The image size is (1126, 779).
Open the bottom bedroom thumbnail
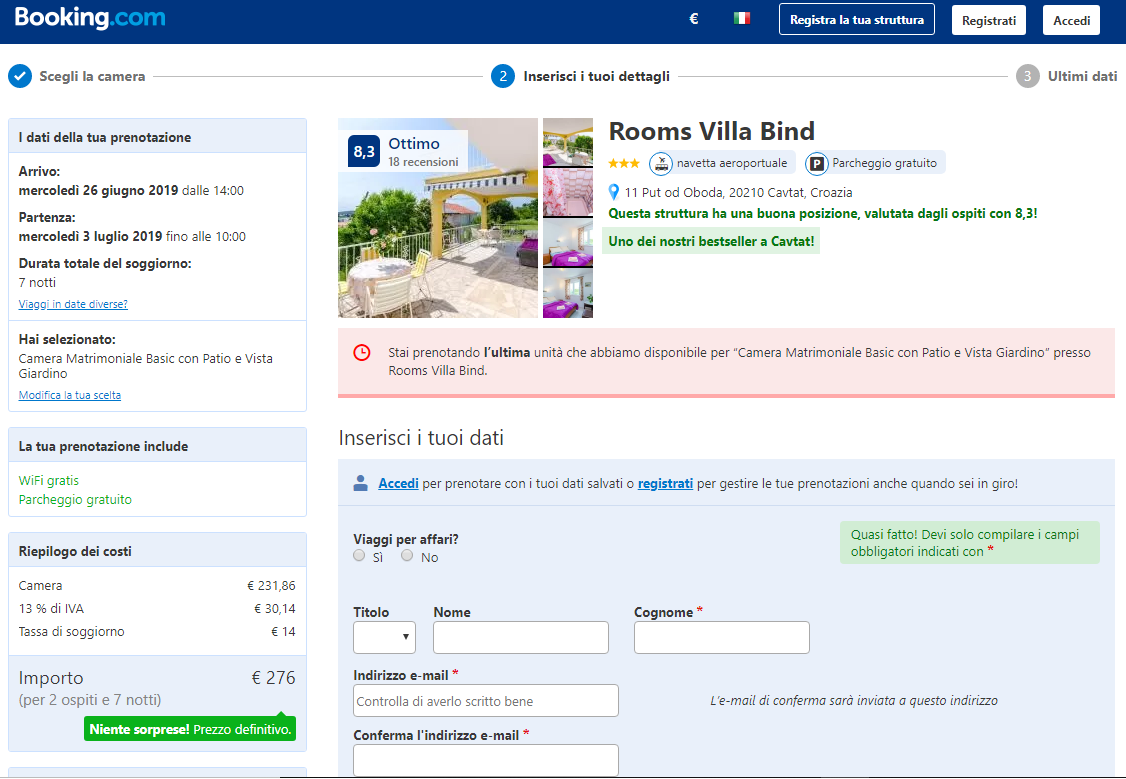point(568,294)
